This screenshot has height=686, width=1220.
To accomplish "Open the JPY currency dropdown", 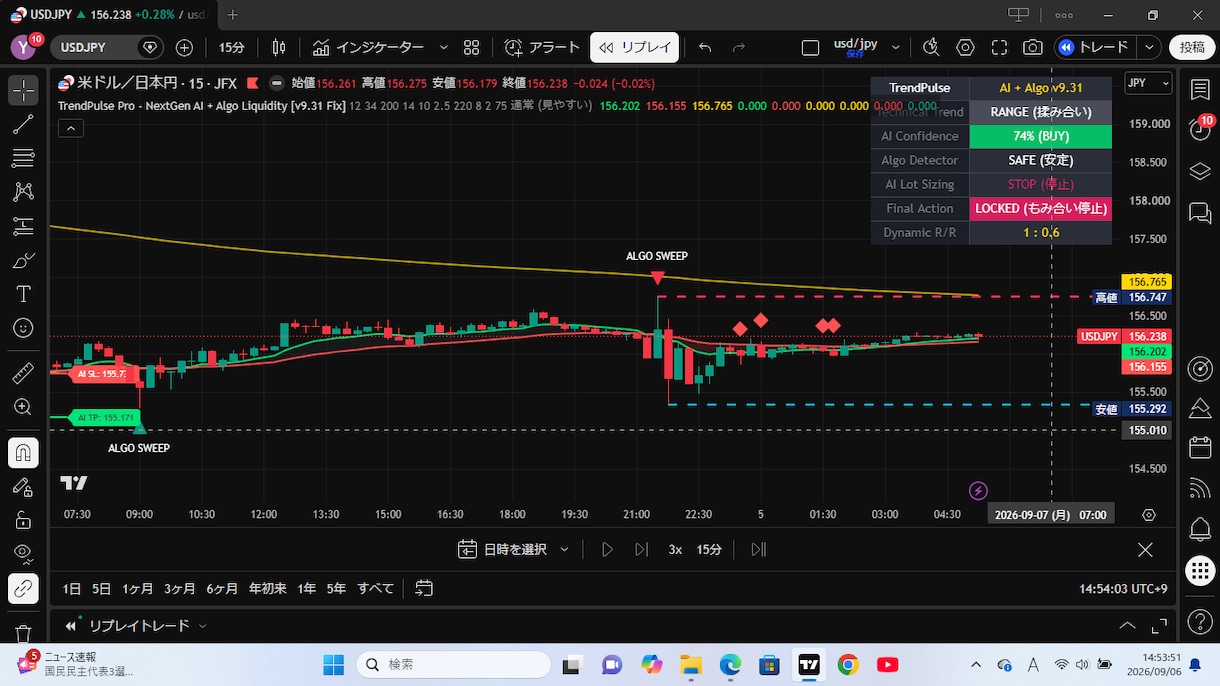I will tap(1148, 84).
